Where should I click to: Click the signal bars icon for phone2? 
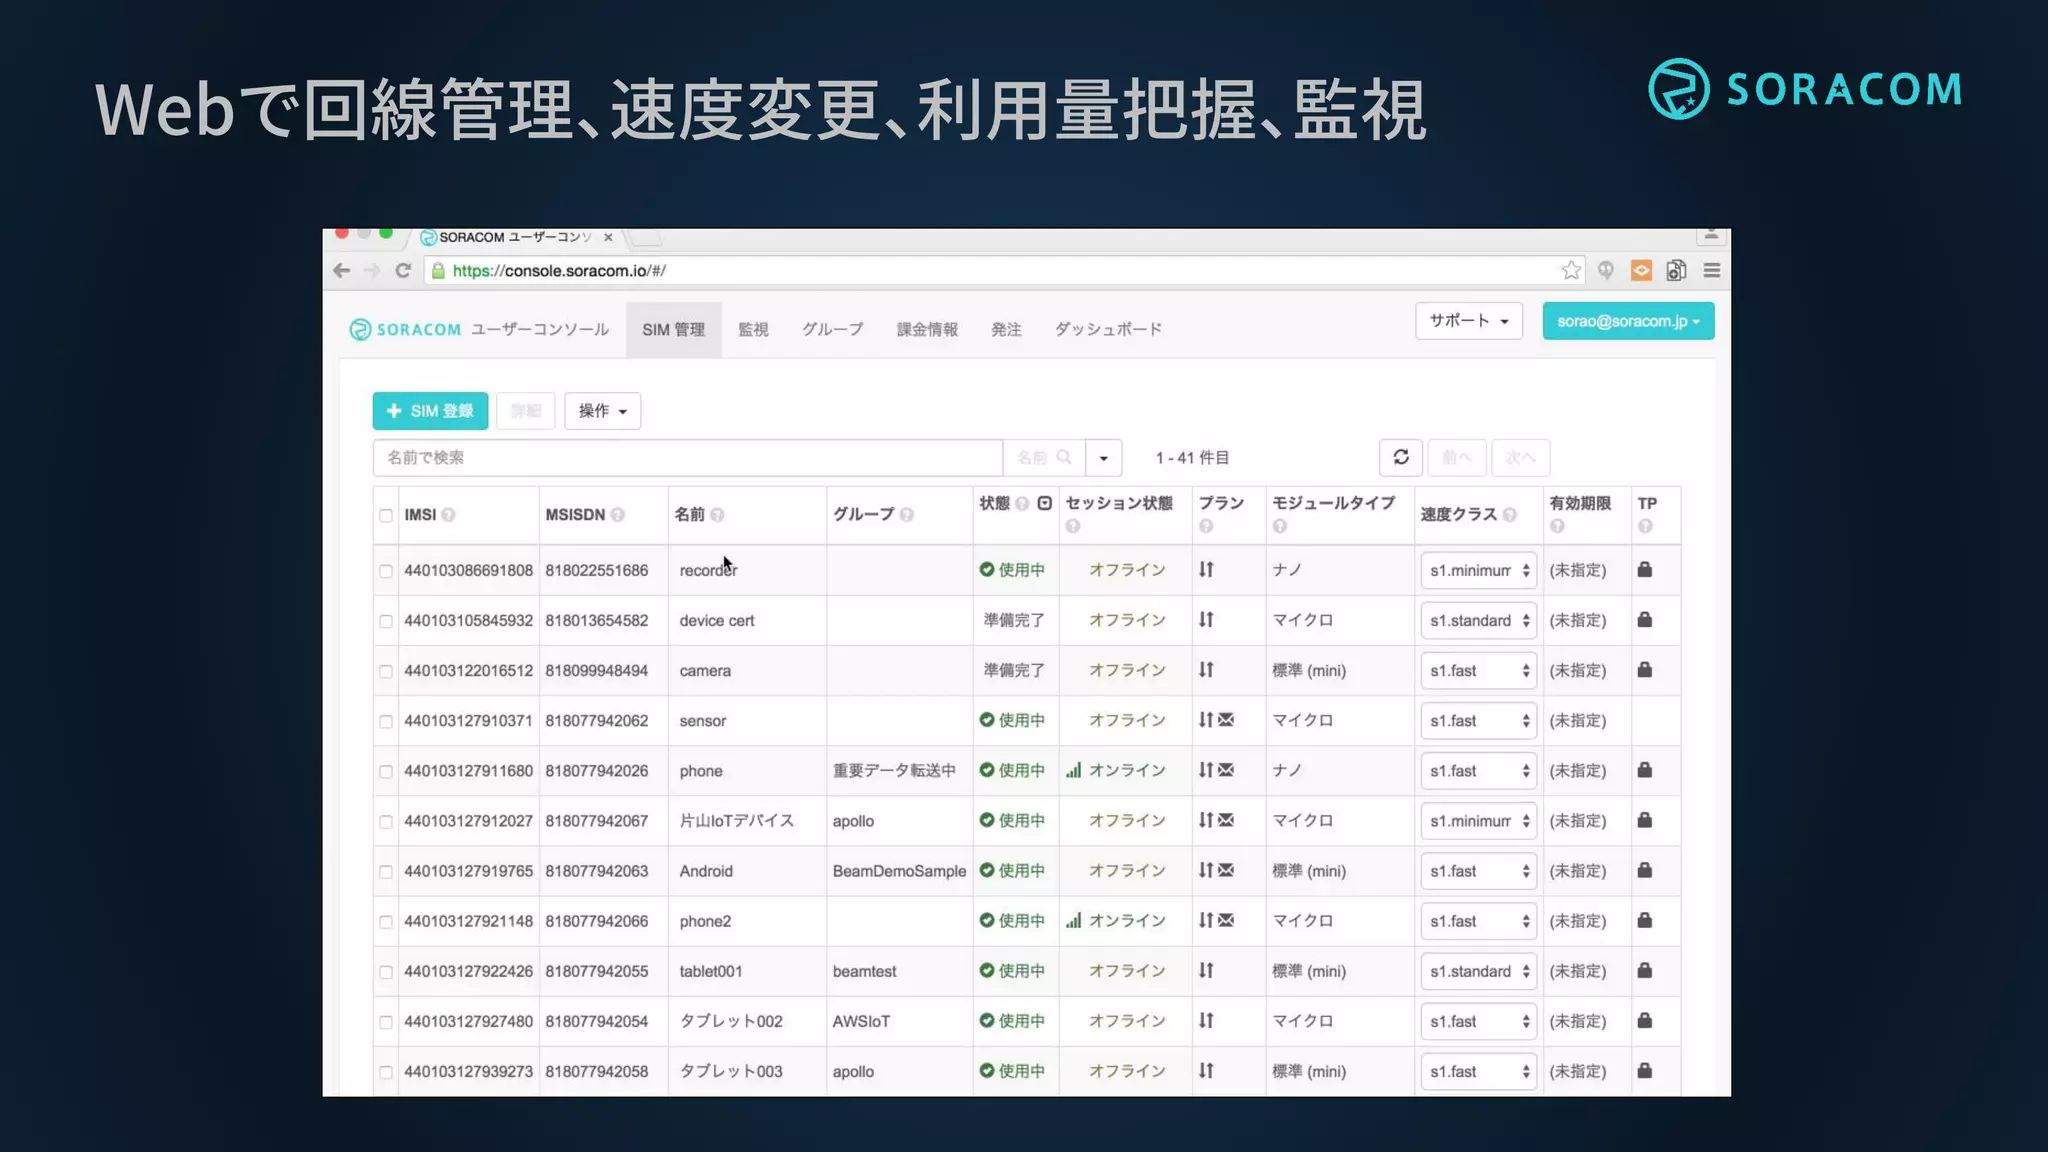(1073, 920)
